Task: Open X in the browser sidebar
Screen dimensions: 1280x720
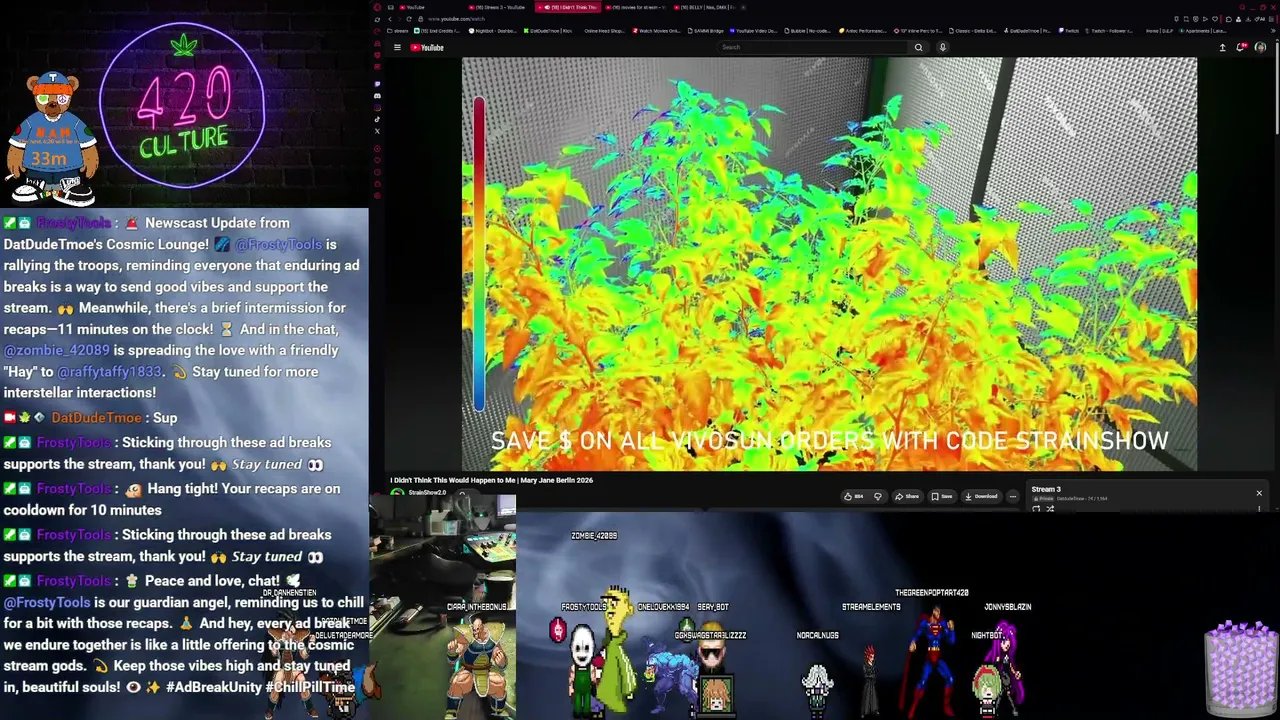Action: [x=377, y=131]
